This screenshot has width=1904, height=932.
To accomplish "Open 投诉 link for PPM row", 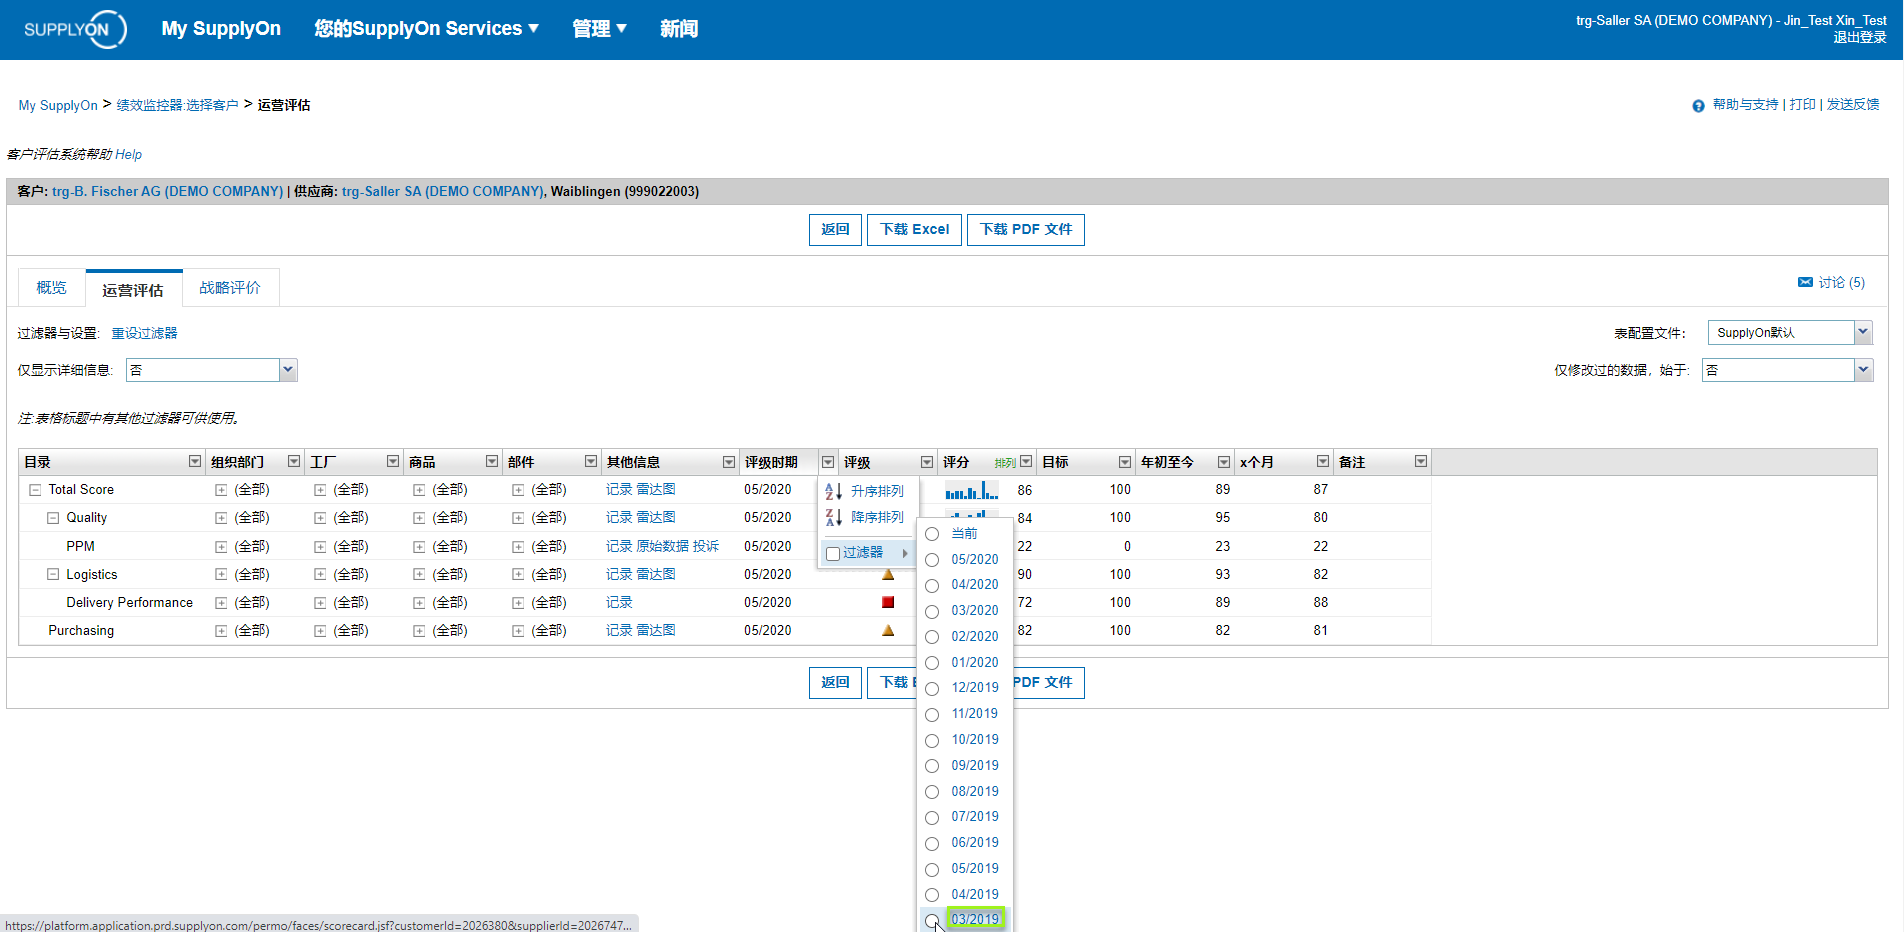I will point(706,546).
